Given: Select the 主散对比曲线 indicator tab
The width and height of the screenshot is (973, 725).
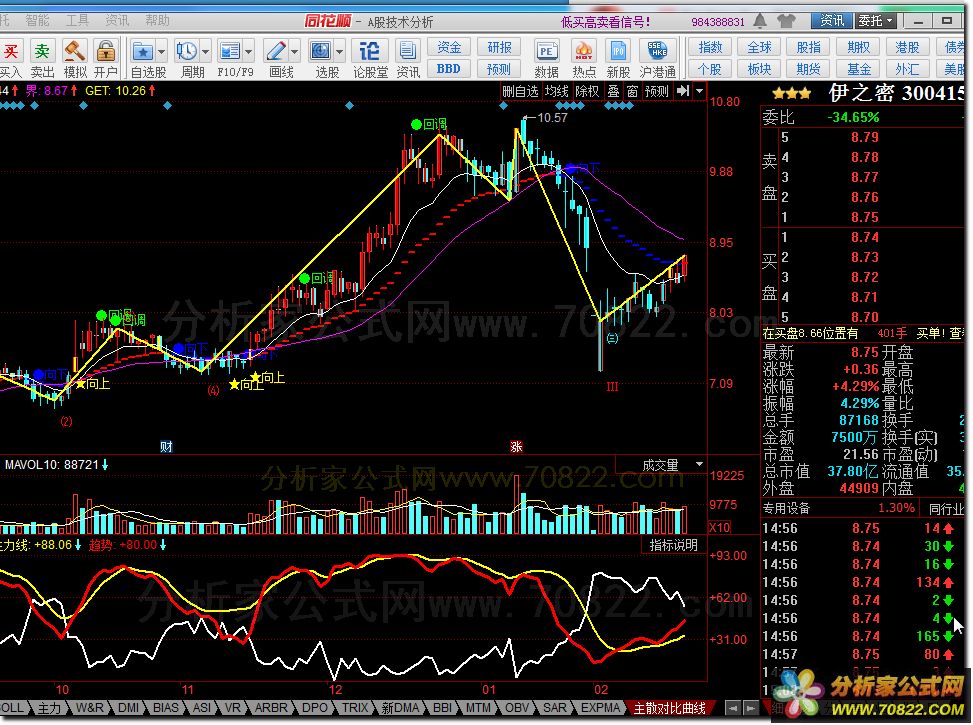Looking at the screenshot, I should click(x=669, y=708).
